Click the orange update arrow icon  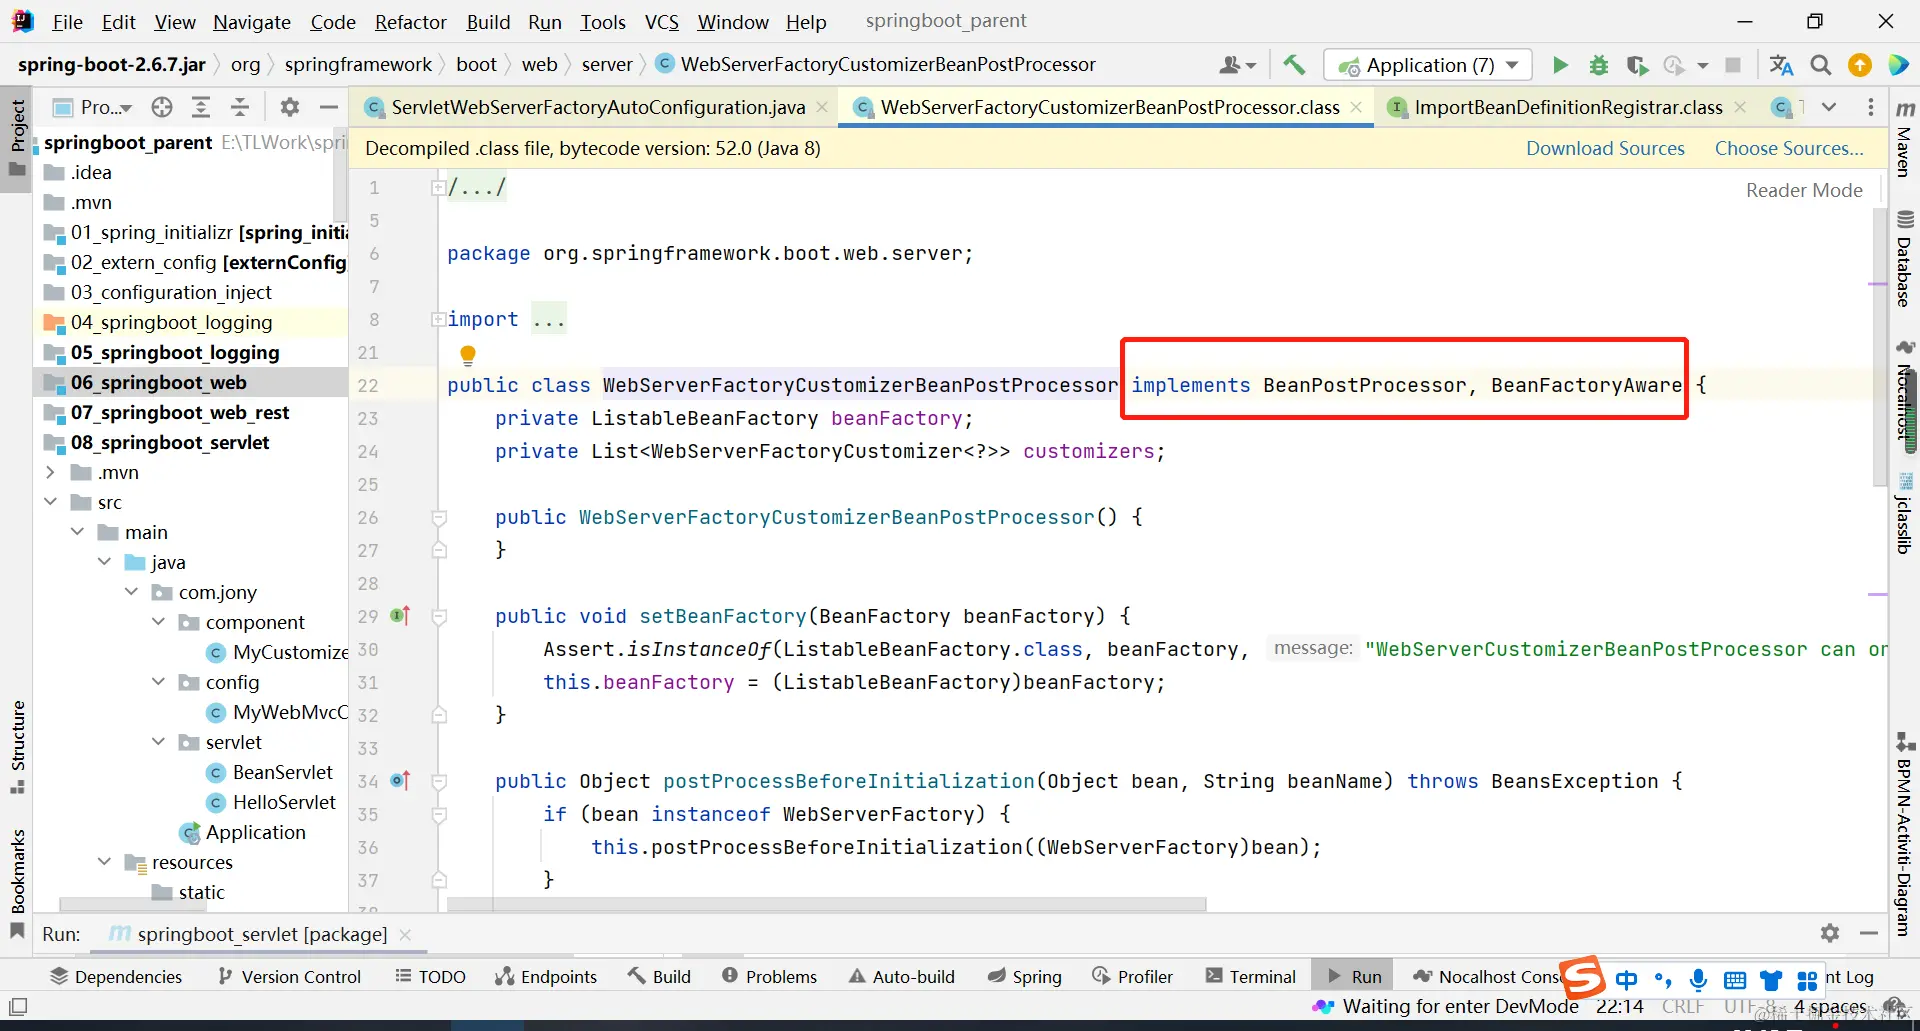(x=1860, y=65)
